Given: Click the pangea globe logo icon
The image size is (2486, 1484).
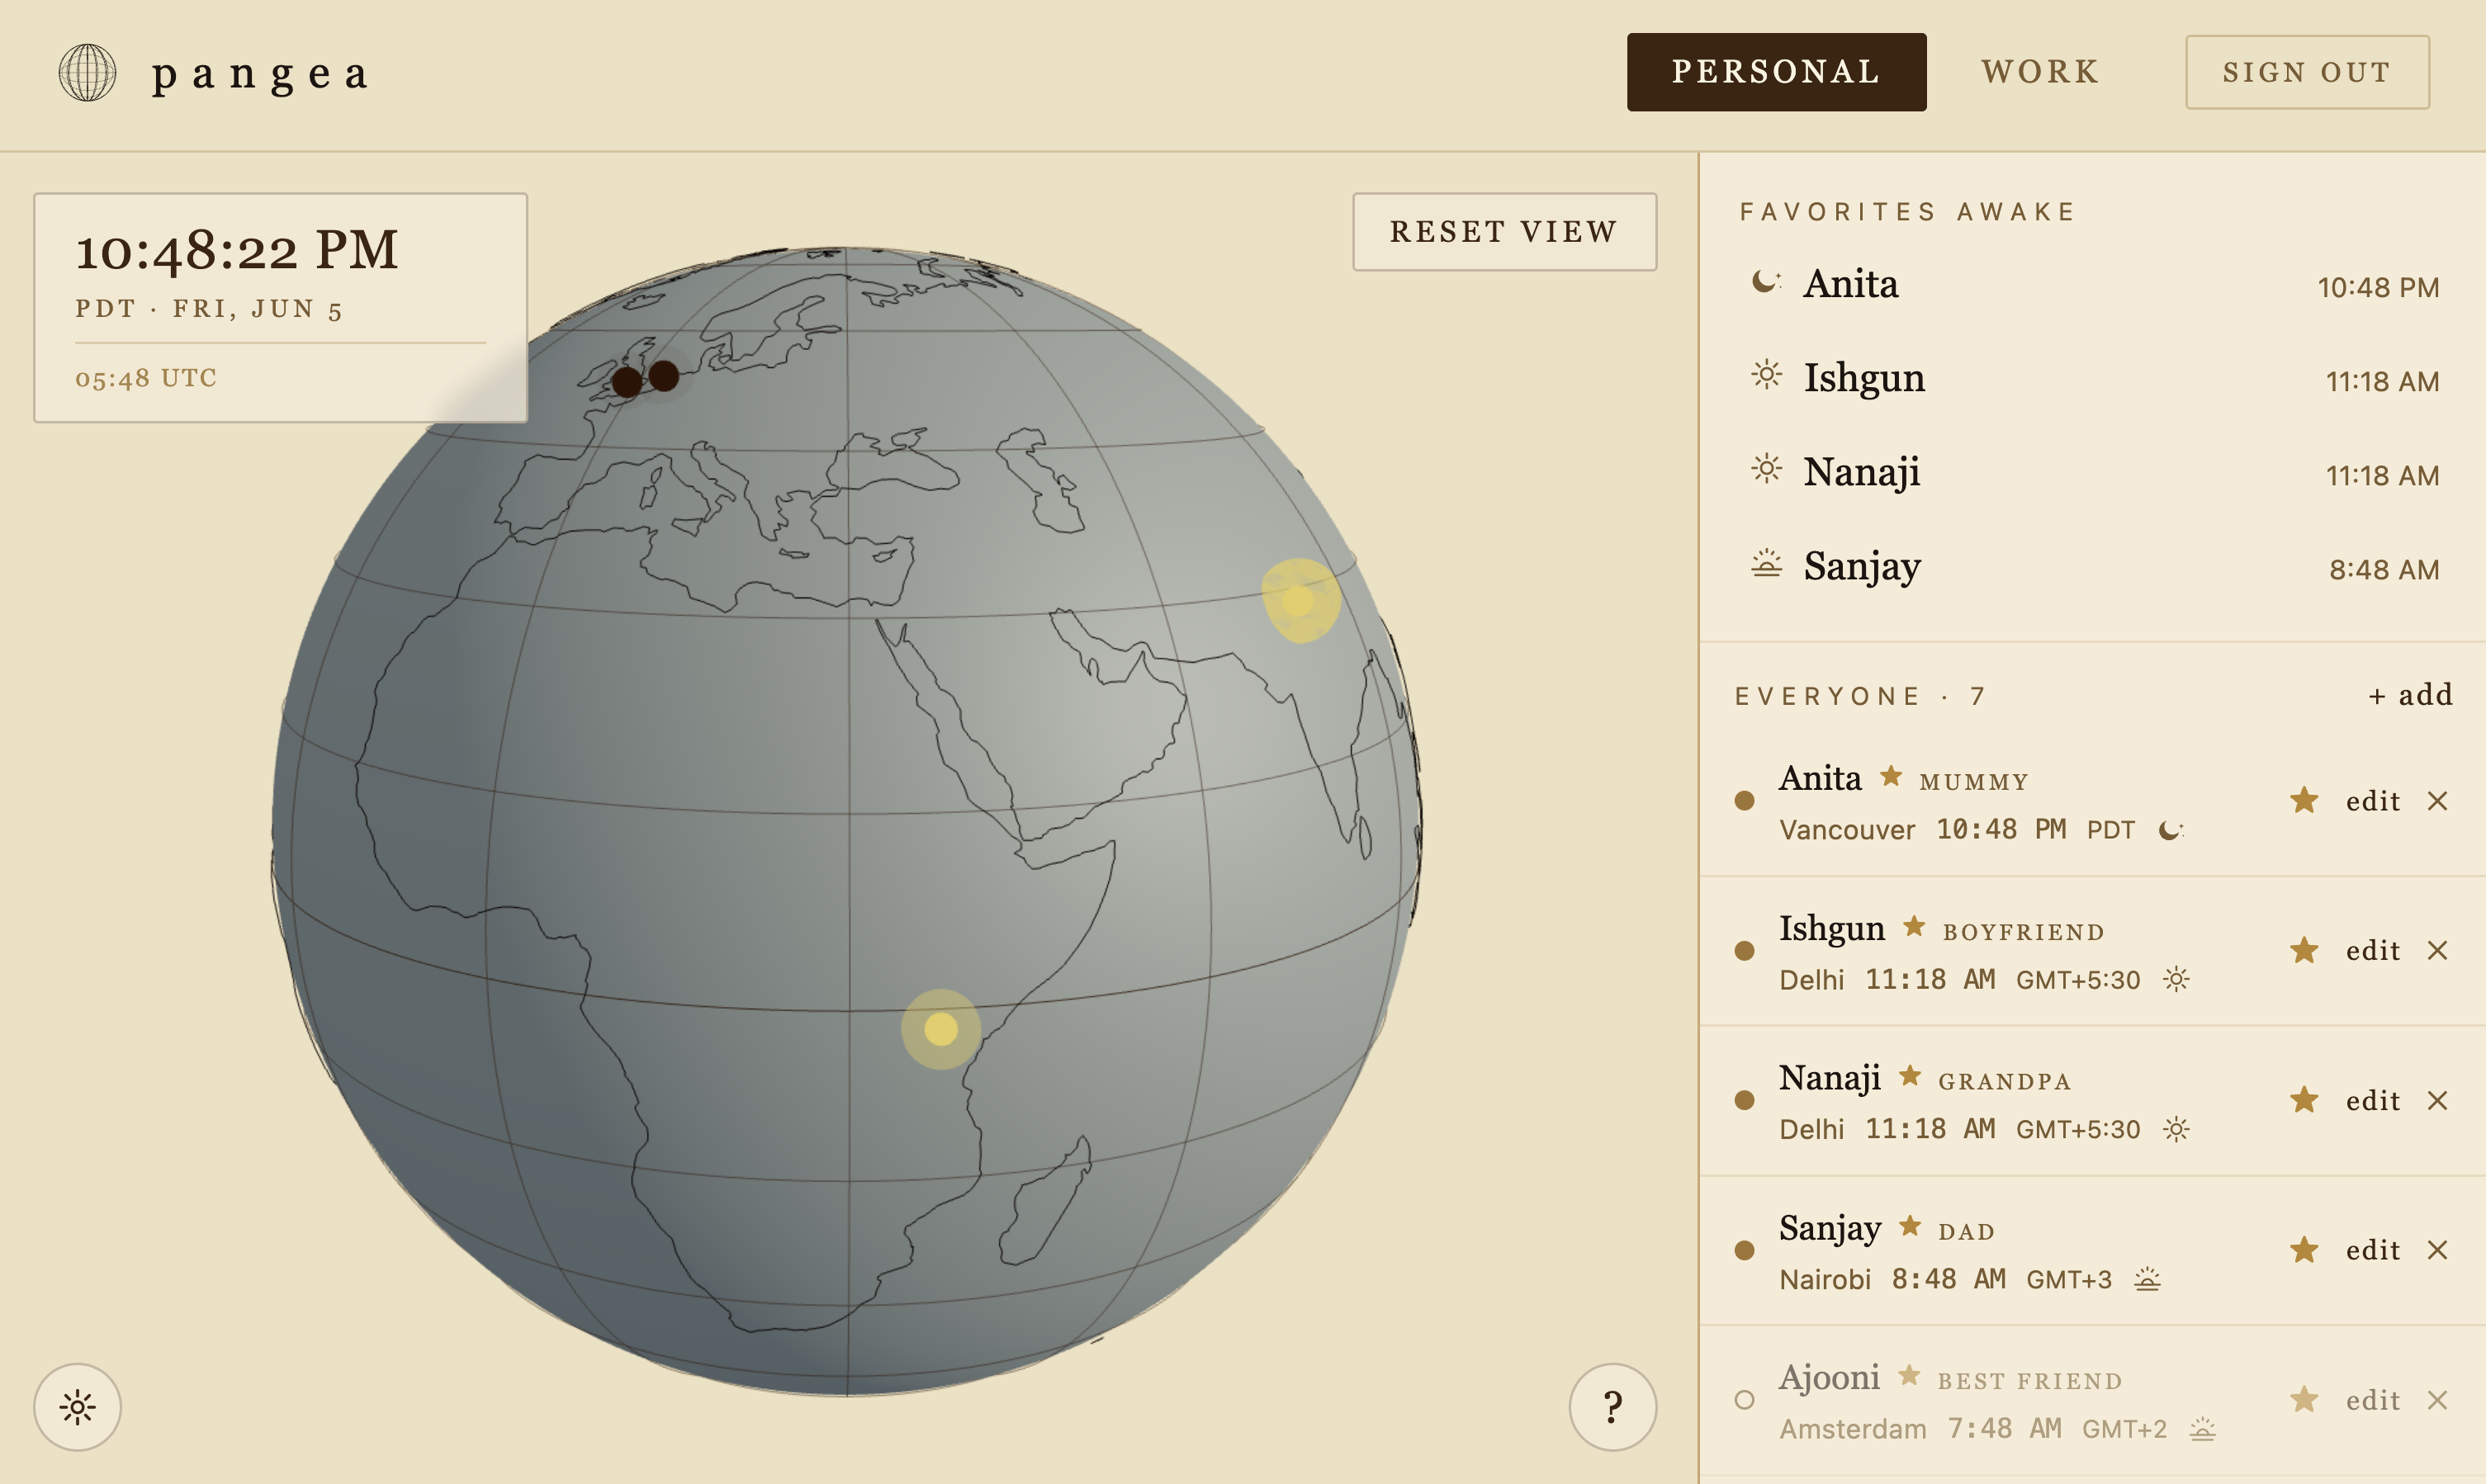Looking at the screenshot, I should [88, 72].
